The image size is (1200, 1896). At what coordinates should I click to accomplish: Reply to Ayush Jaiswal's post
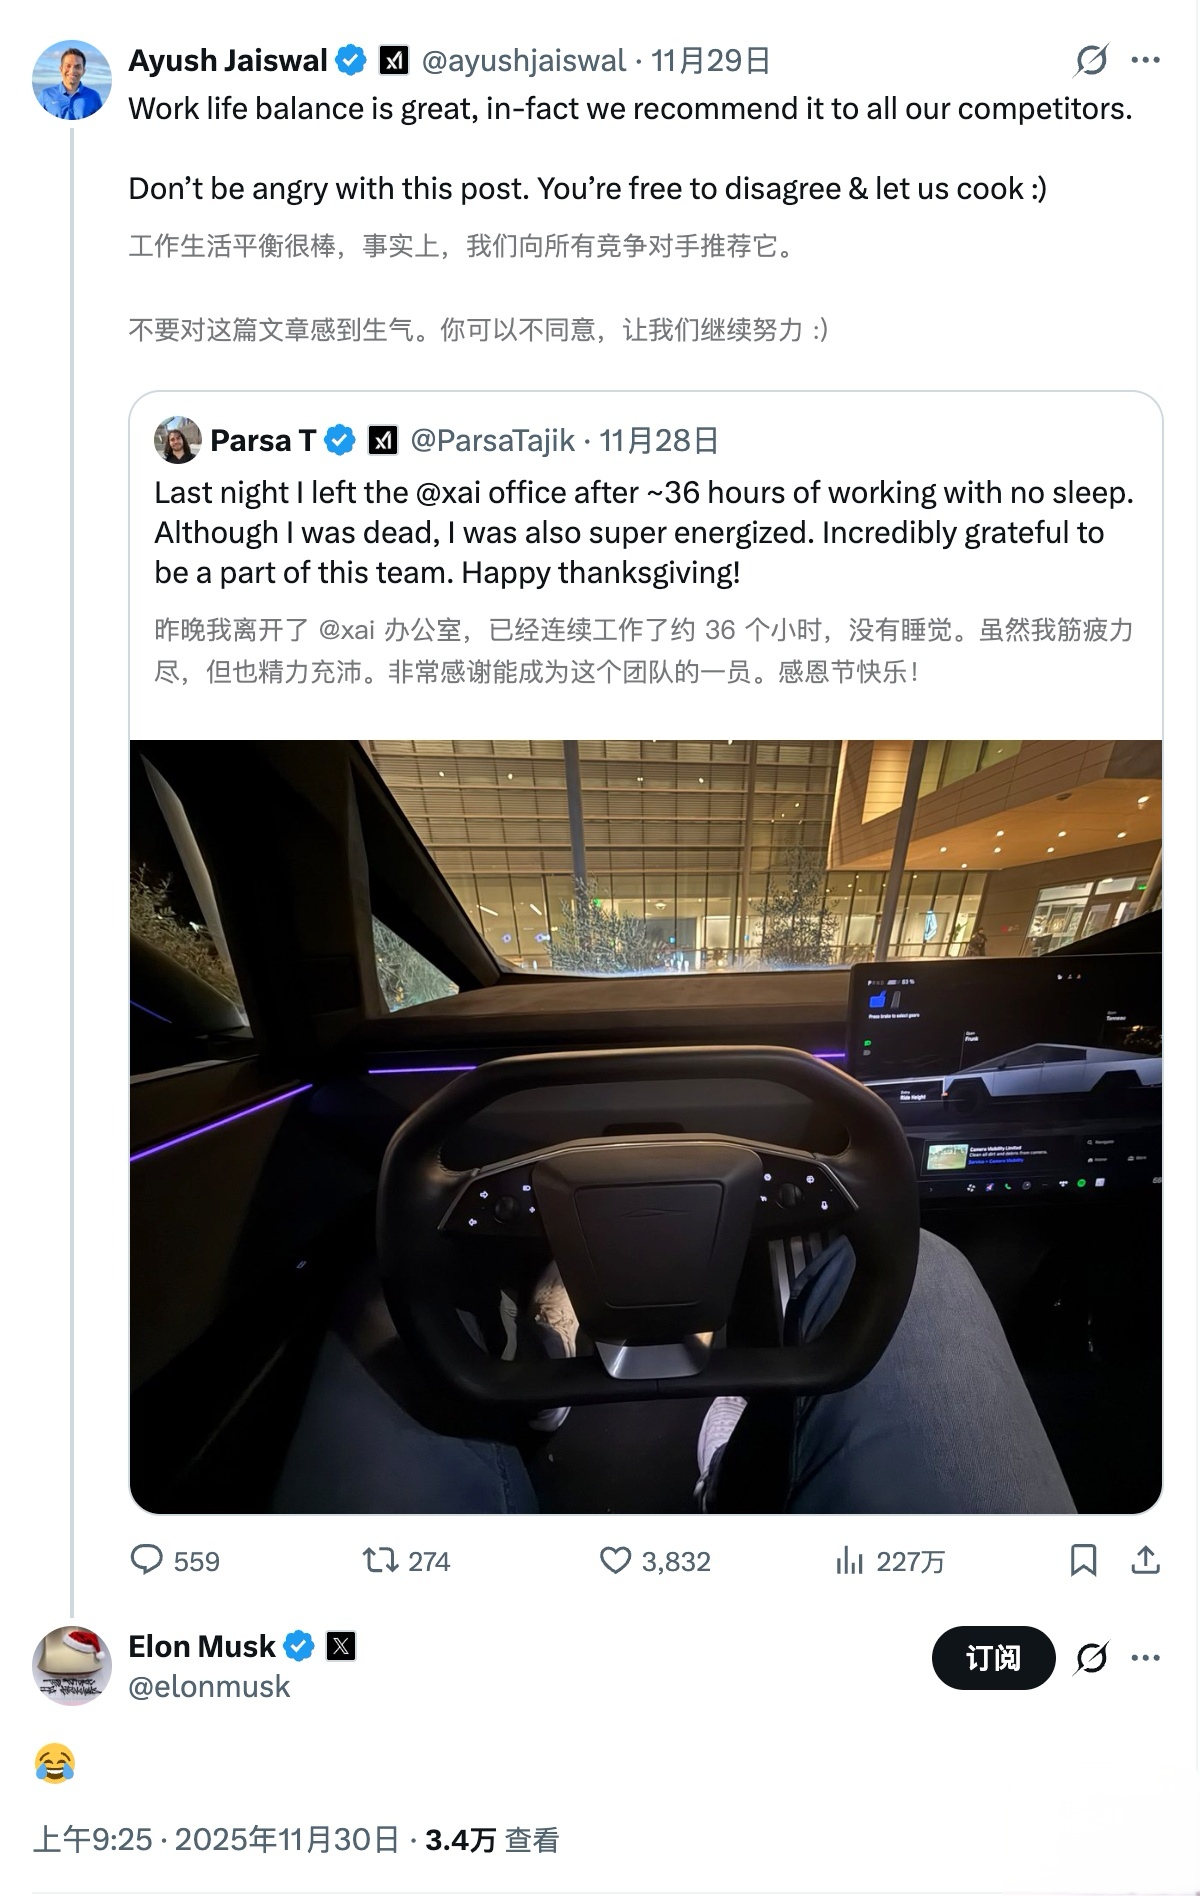pos(147,1560)
